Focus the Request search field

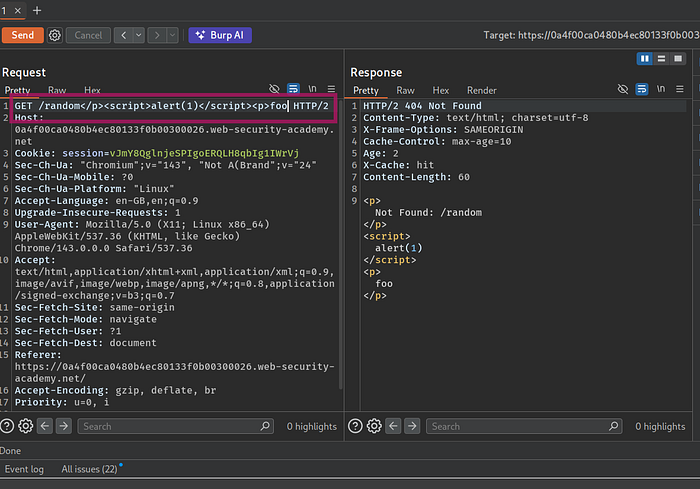[x=175, y=426]
